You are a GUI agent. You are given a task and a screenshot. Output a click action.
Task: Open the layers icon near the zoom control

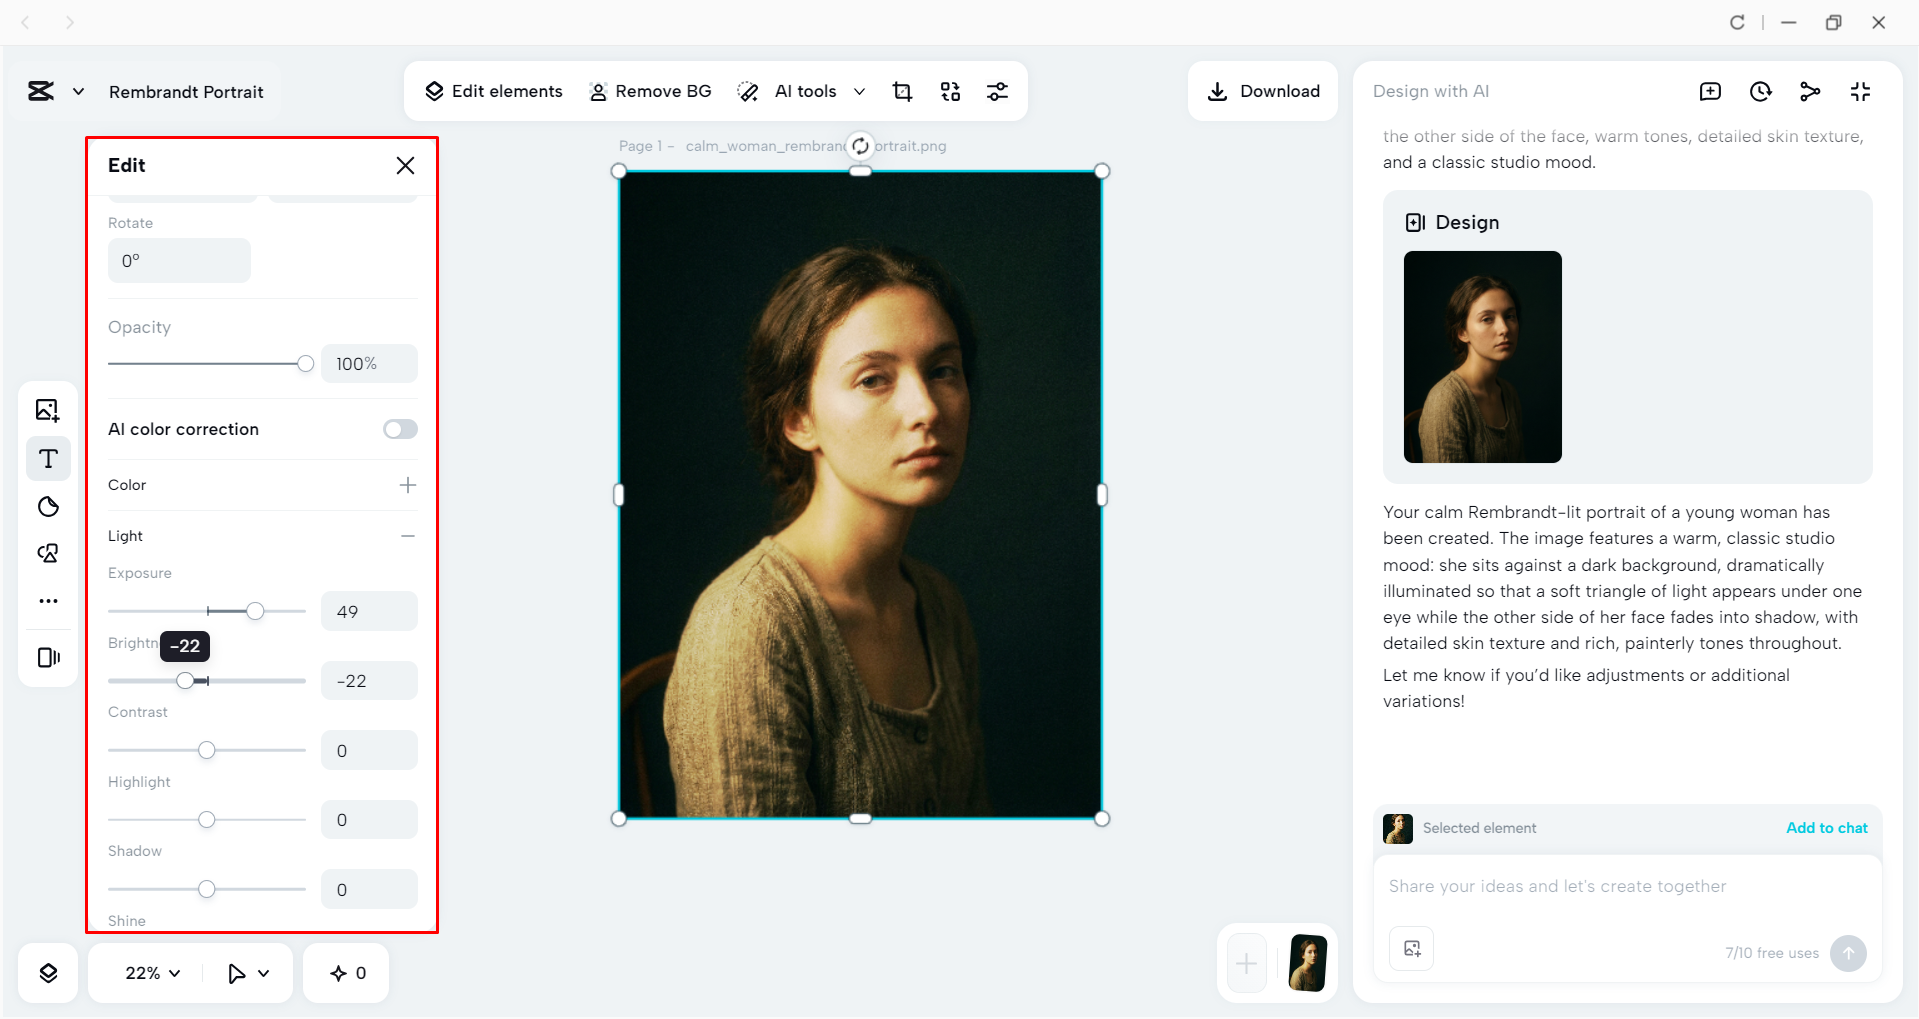(x=47, y=972)
